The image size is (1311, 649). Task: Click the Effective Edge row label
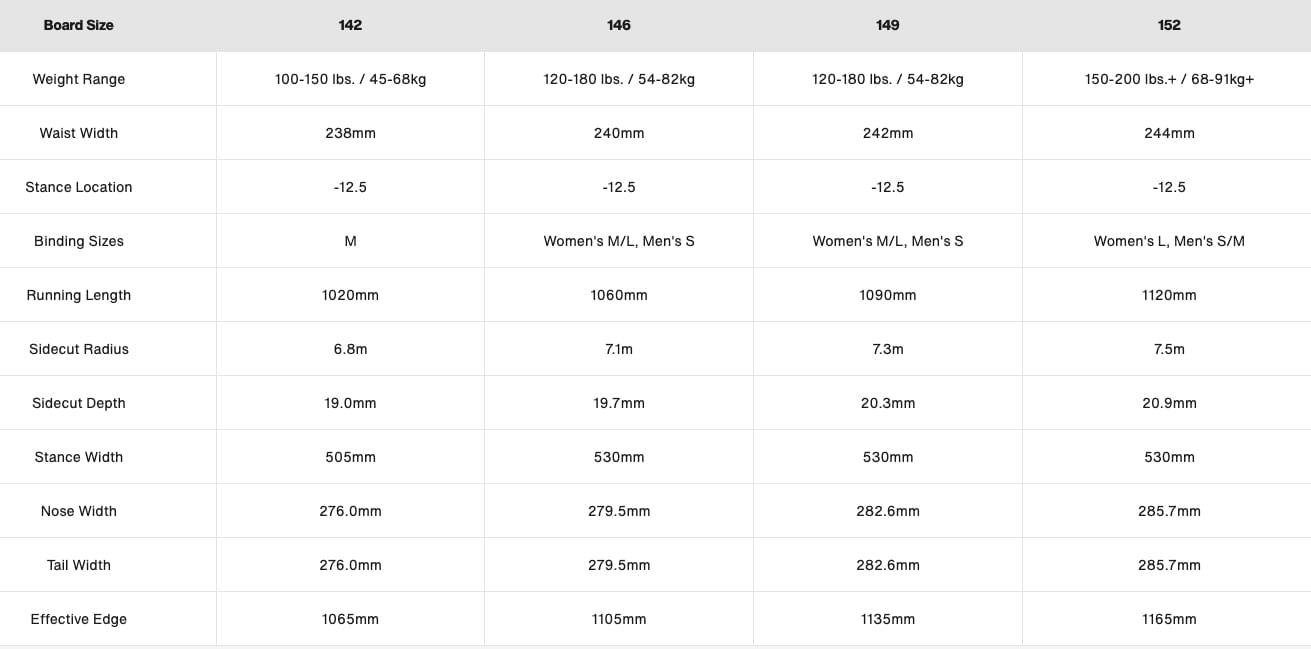coord(79,619)
